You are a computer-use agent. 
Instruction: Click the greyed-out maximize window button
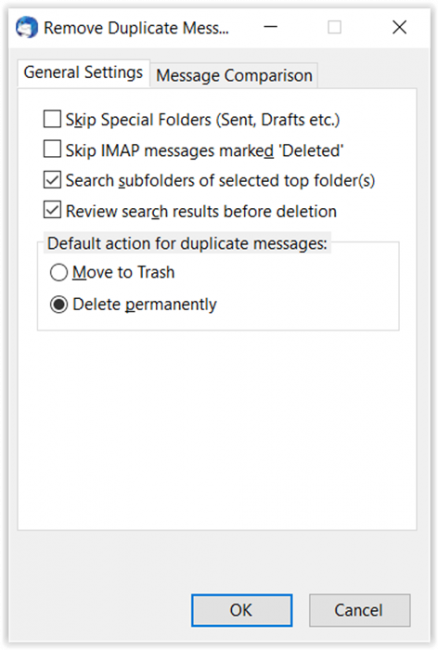click(334, 27)
